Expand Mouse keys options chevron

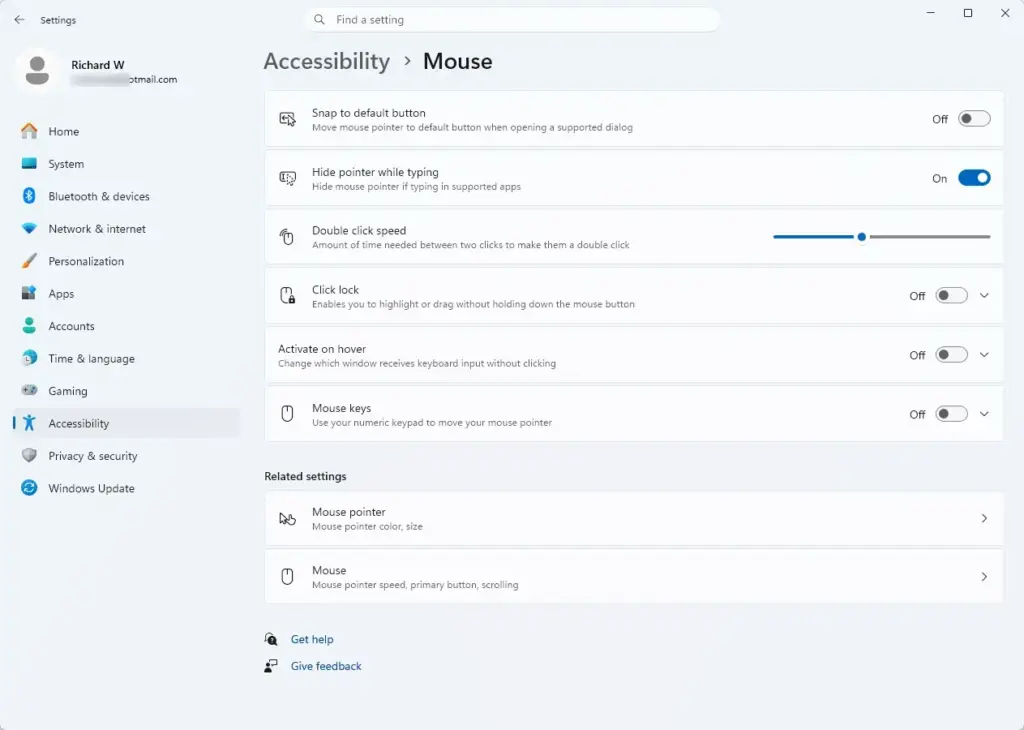(984, 414)
